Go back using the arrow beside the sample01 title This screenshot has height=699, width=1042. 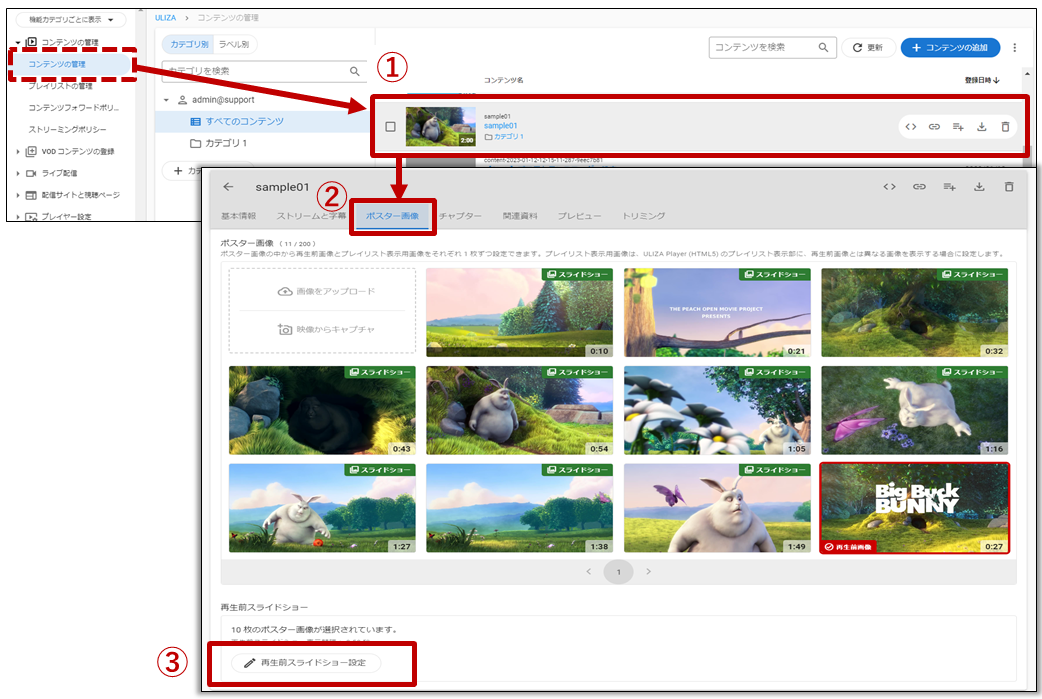click(229, 187)
